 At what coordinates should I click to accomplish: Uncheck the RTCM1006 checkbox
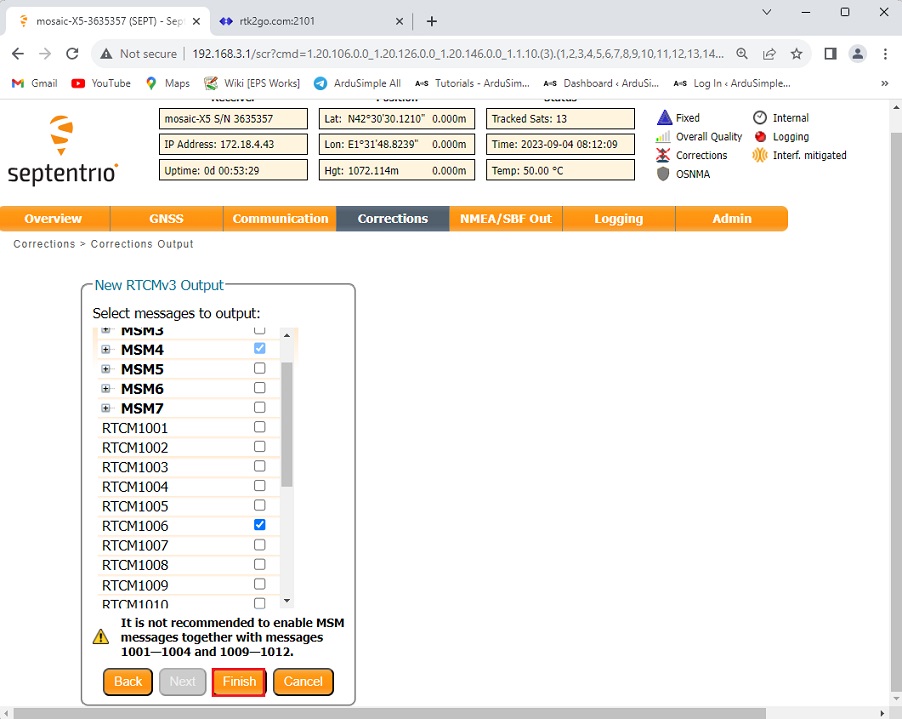pos(260,525)
